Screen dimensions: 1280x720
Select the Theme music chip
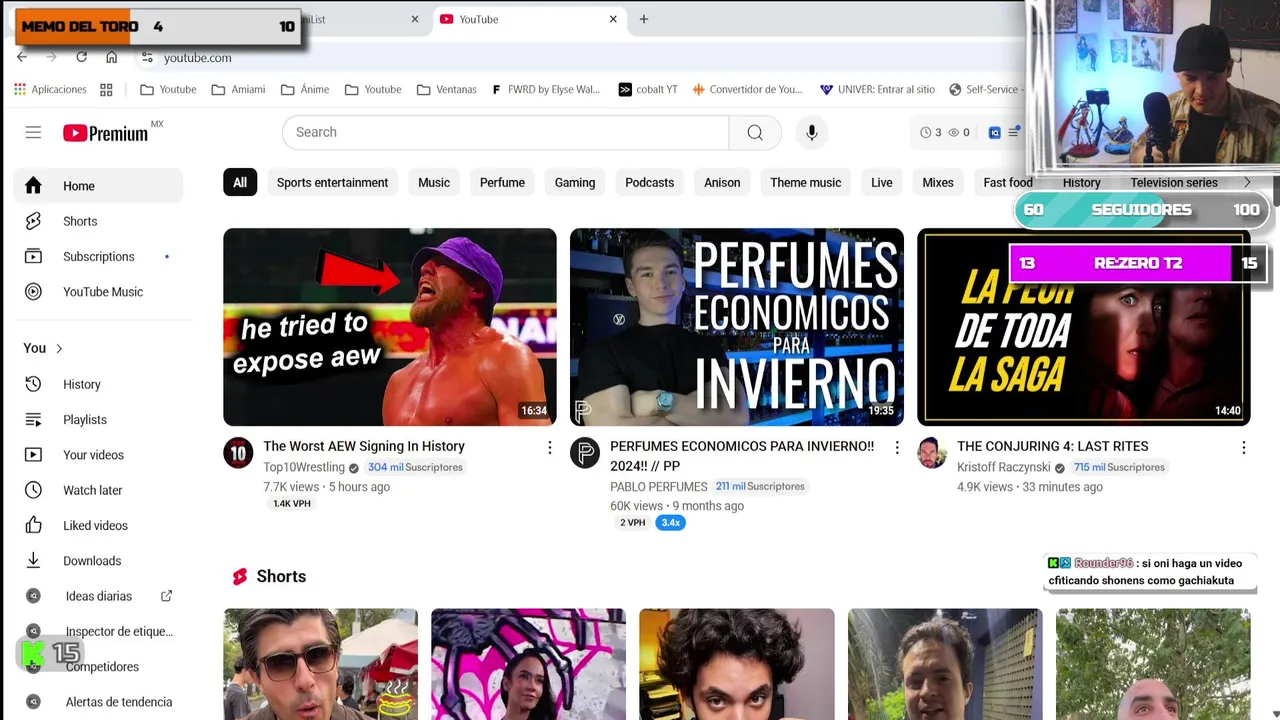pyautogui.click(x=806, y=182)
